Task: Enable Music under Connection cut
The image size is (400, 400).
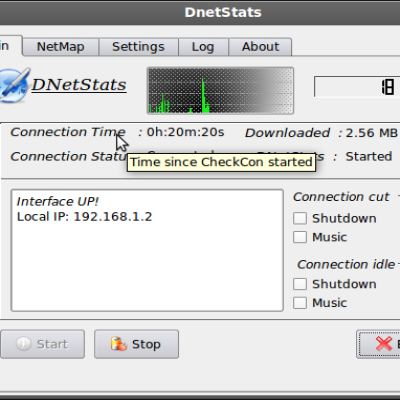Action: (300, 237)
